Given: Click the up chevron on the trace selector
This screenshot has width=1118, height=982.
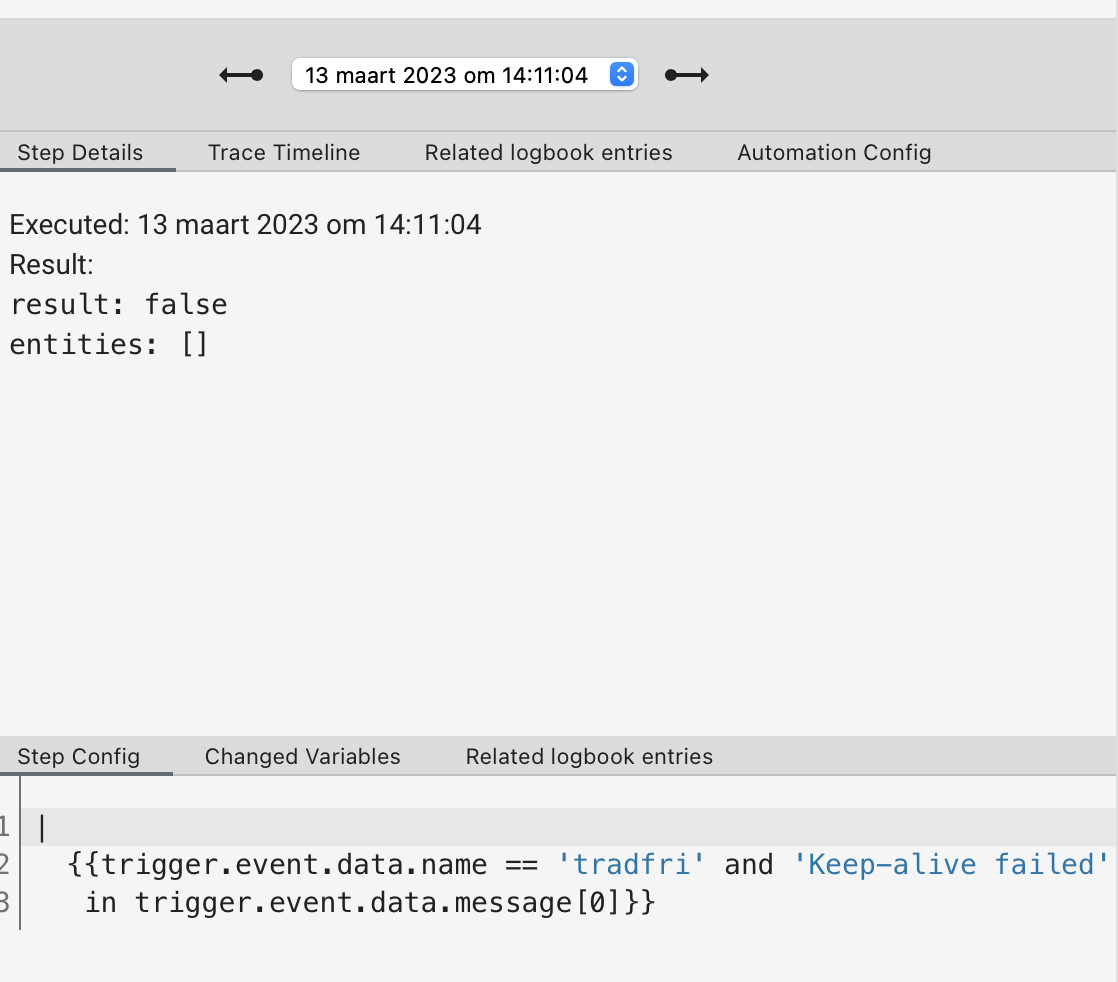Looking at the screenshot, I should pos(620,69).
